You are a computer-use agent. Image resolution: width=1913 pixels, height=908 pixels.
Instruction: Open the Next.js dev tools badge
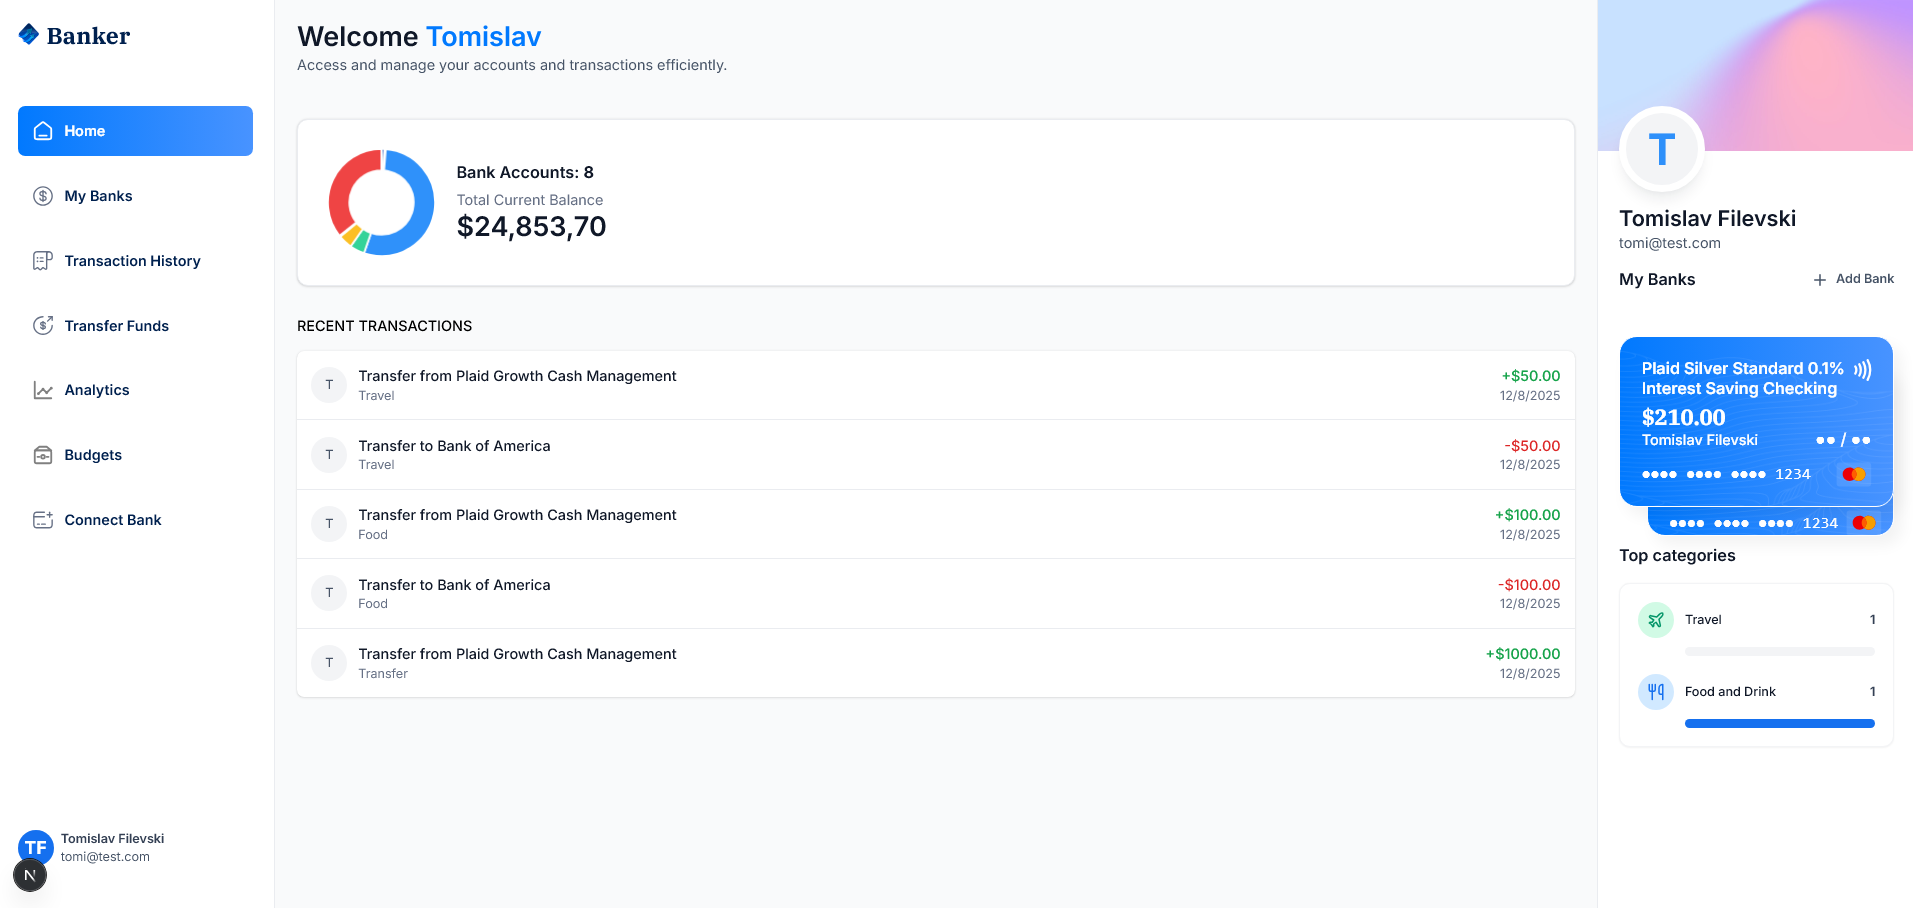pos(30,876)
